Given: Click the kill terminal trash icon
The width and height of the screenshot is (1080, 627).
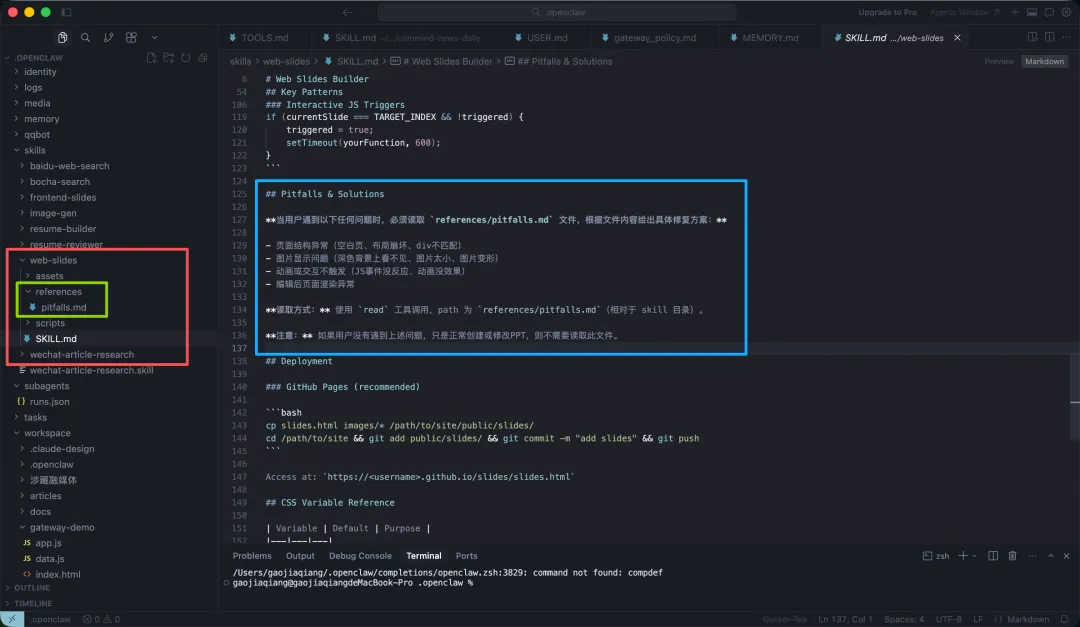Looking at the screenshot, I should point(1012,556).
